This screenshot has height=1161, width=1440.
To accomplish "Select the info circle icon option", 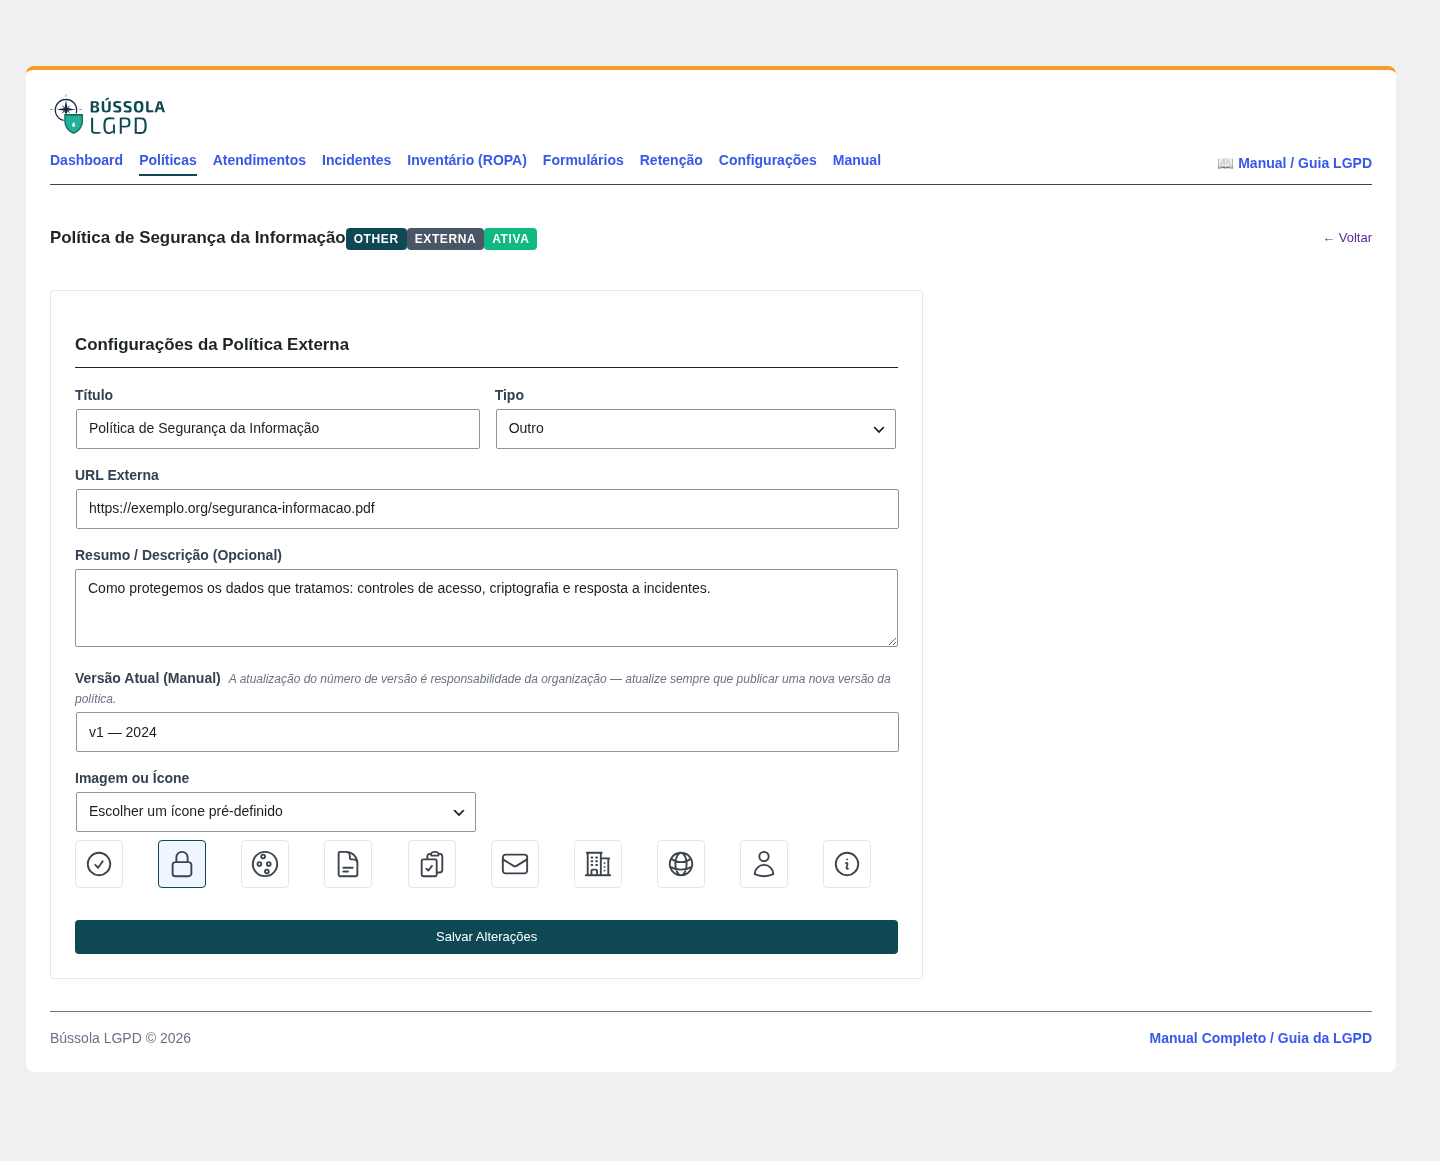I will click(847, 864).
